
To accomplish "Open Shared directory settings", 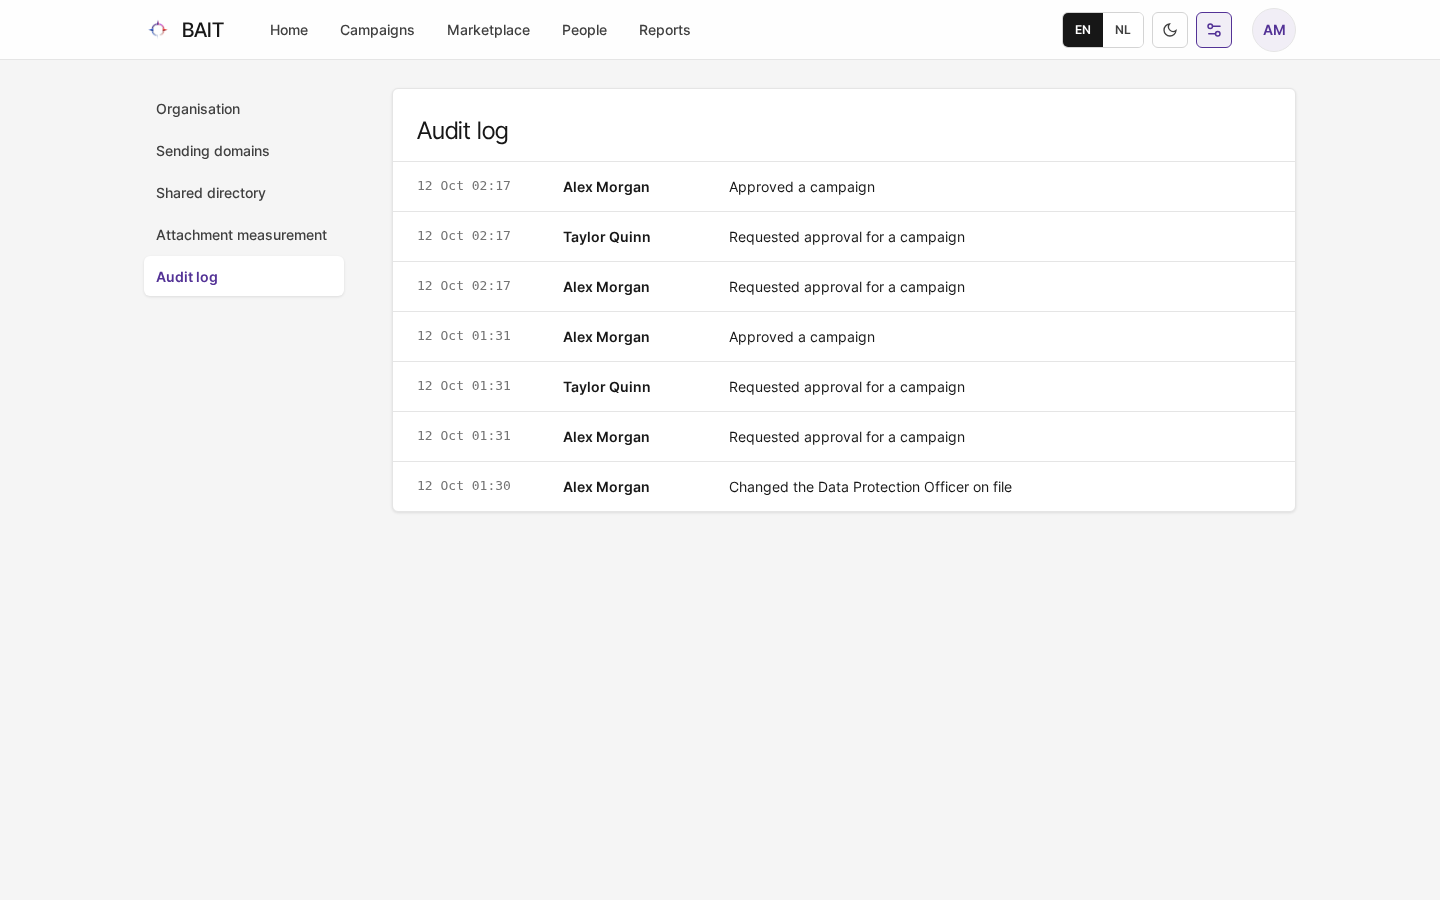I will pyautogui.click(x=244, y=192).
